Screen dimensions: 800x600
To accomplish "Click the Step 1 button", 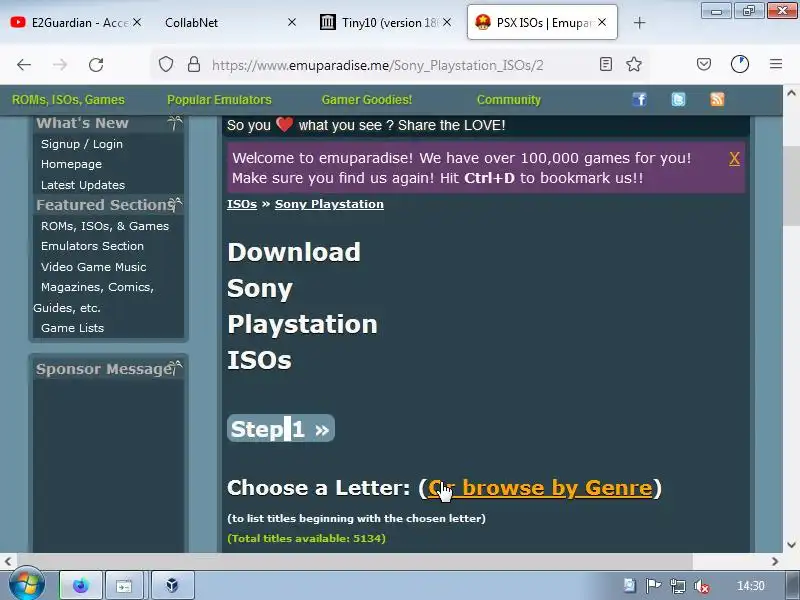I will pyautogui.click(x=281, y=429).
